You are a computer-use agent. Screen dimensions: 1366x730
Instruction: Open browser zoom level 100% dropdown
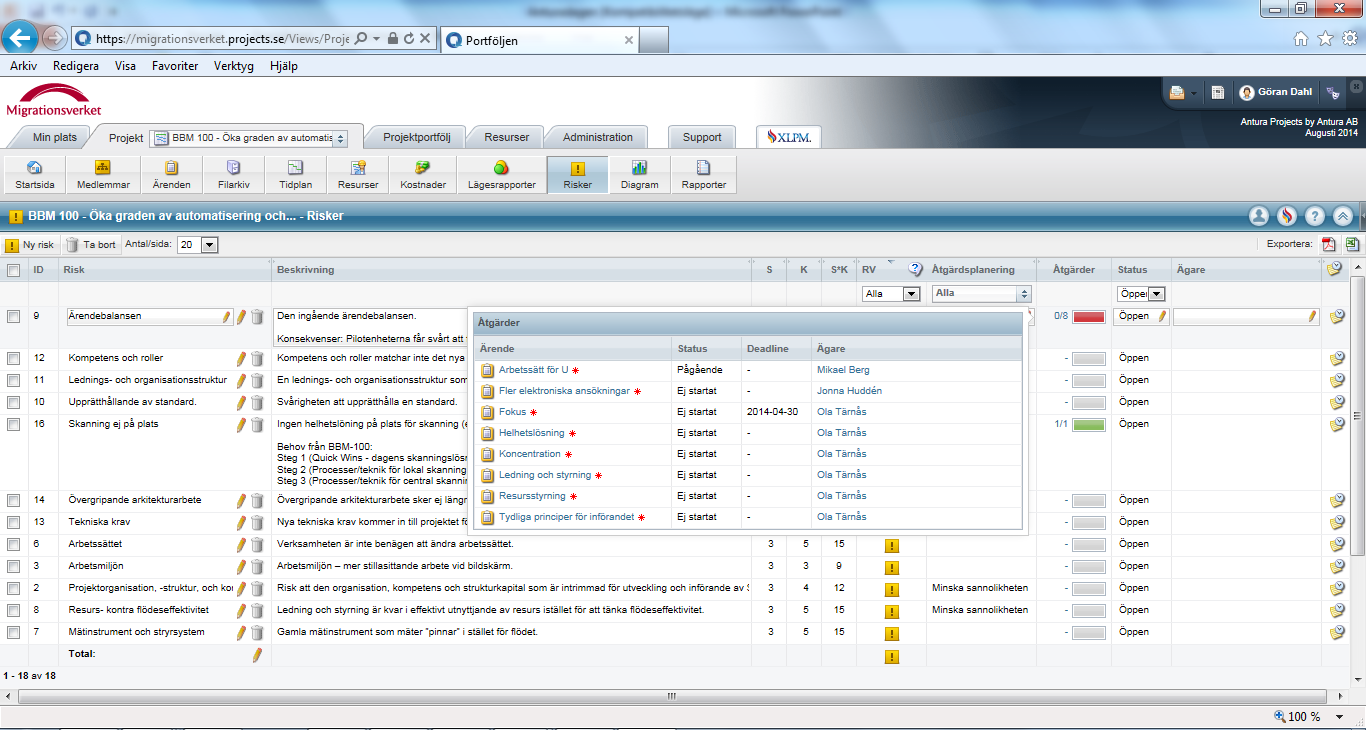[x=1342, y=717]
